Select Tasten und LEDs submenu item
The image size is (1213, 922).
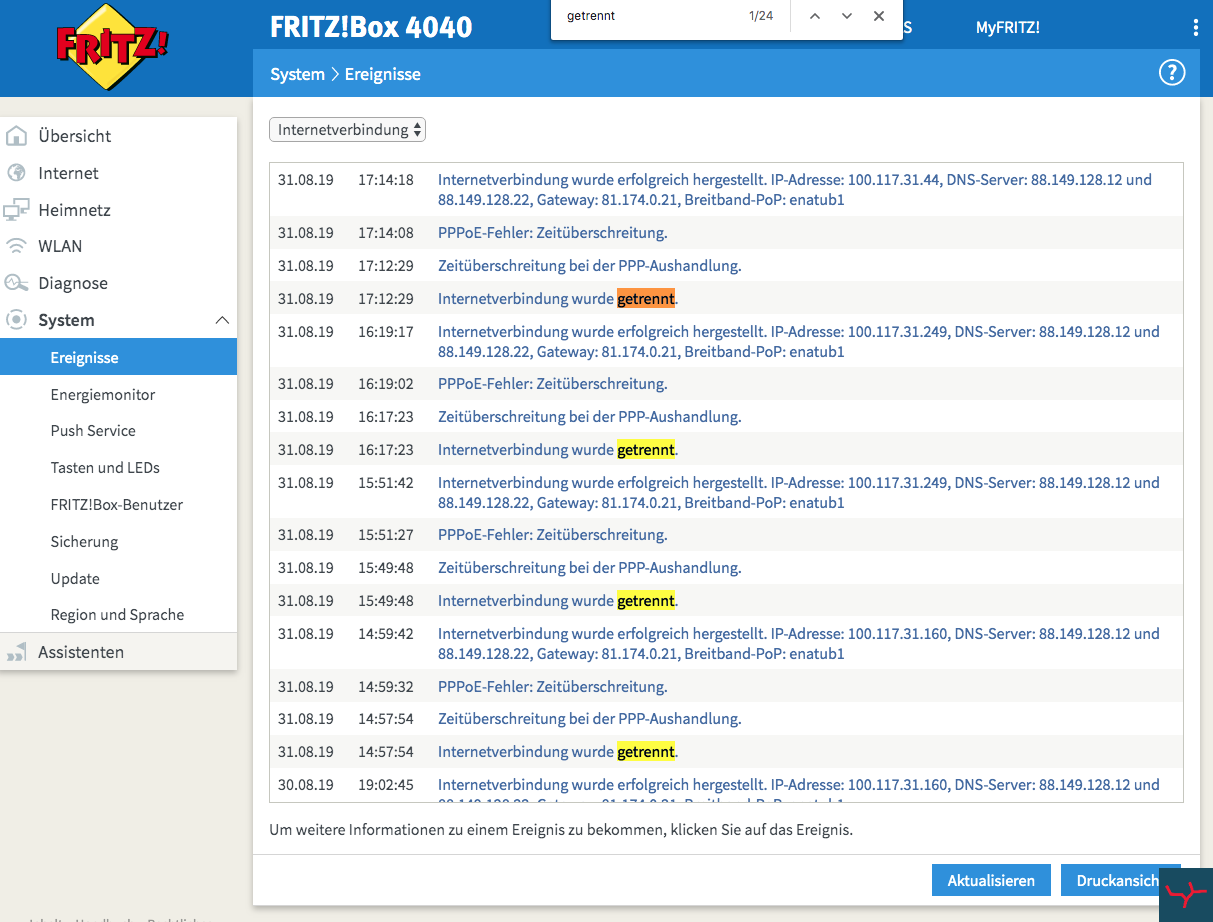pyautogui.click(x=105, y=468)
